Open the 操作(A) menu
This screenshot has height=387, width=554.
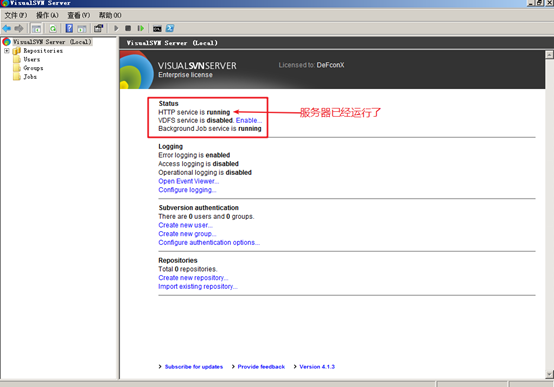[x=47, y=15]
